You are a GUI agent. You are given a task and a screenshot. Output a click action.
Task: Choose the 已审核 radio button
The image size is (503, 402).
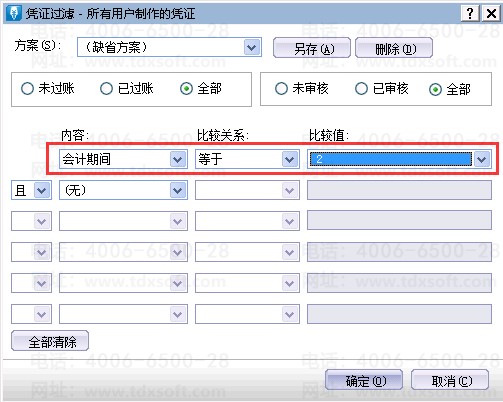pos(361,89)
